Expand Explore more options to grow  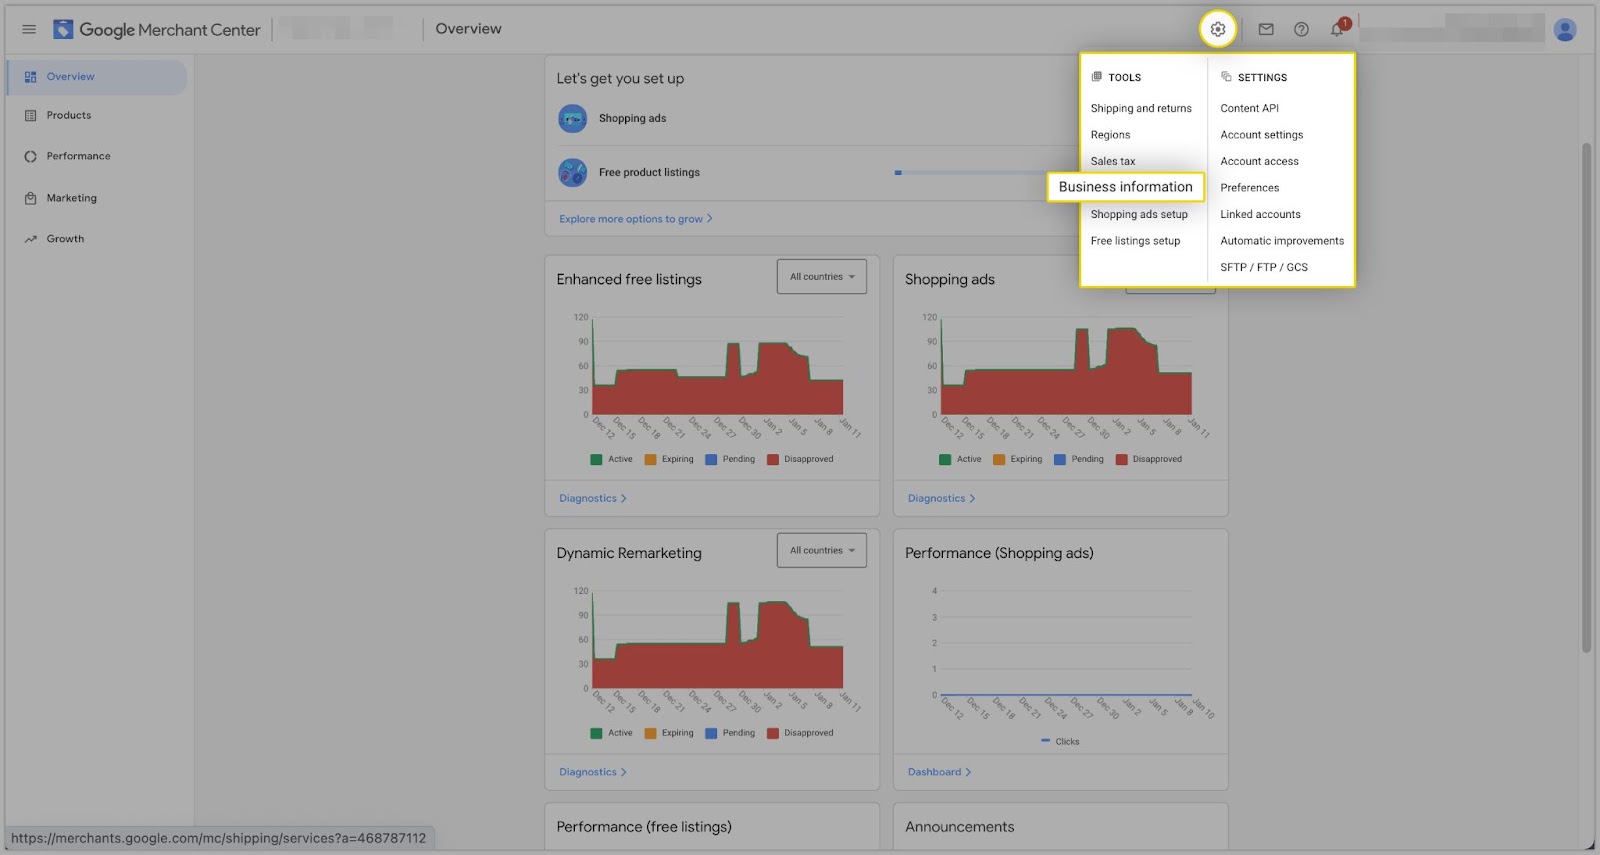[636, 219]
